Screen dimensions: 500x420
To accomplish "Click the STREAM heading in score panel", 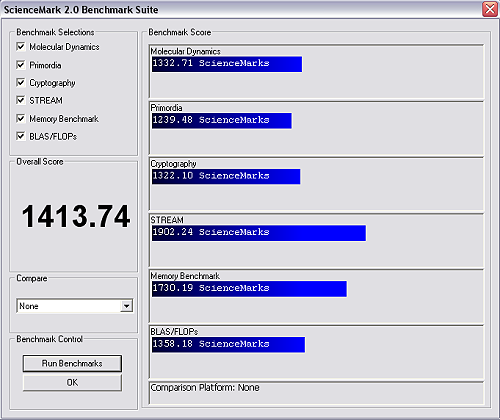I will pos(167,220).
